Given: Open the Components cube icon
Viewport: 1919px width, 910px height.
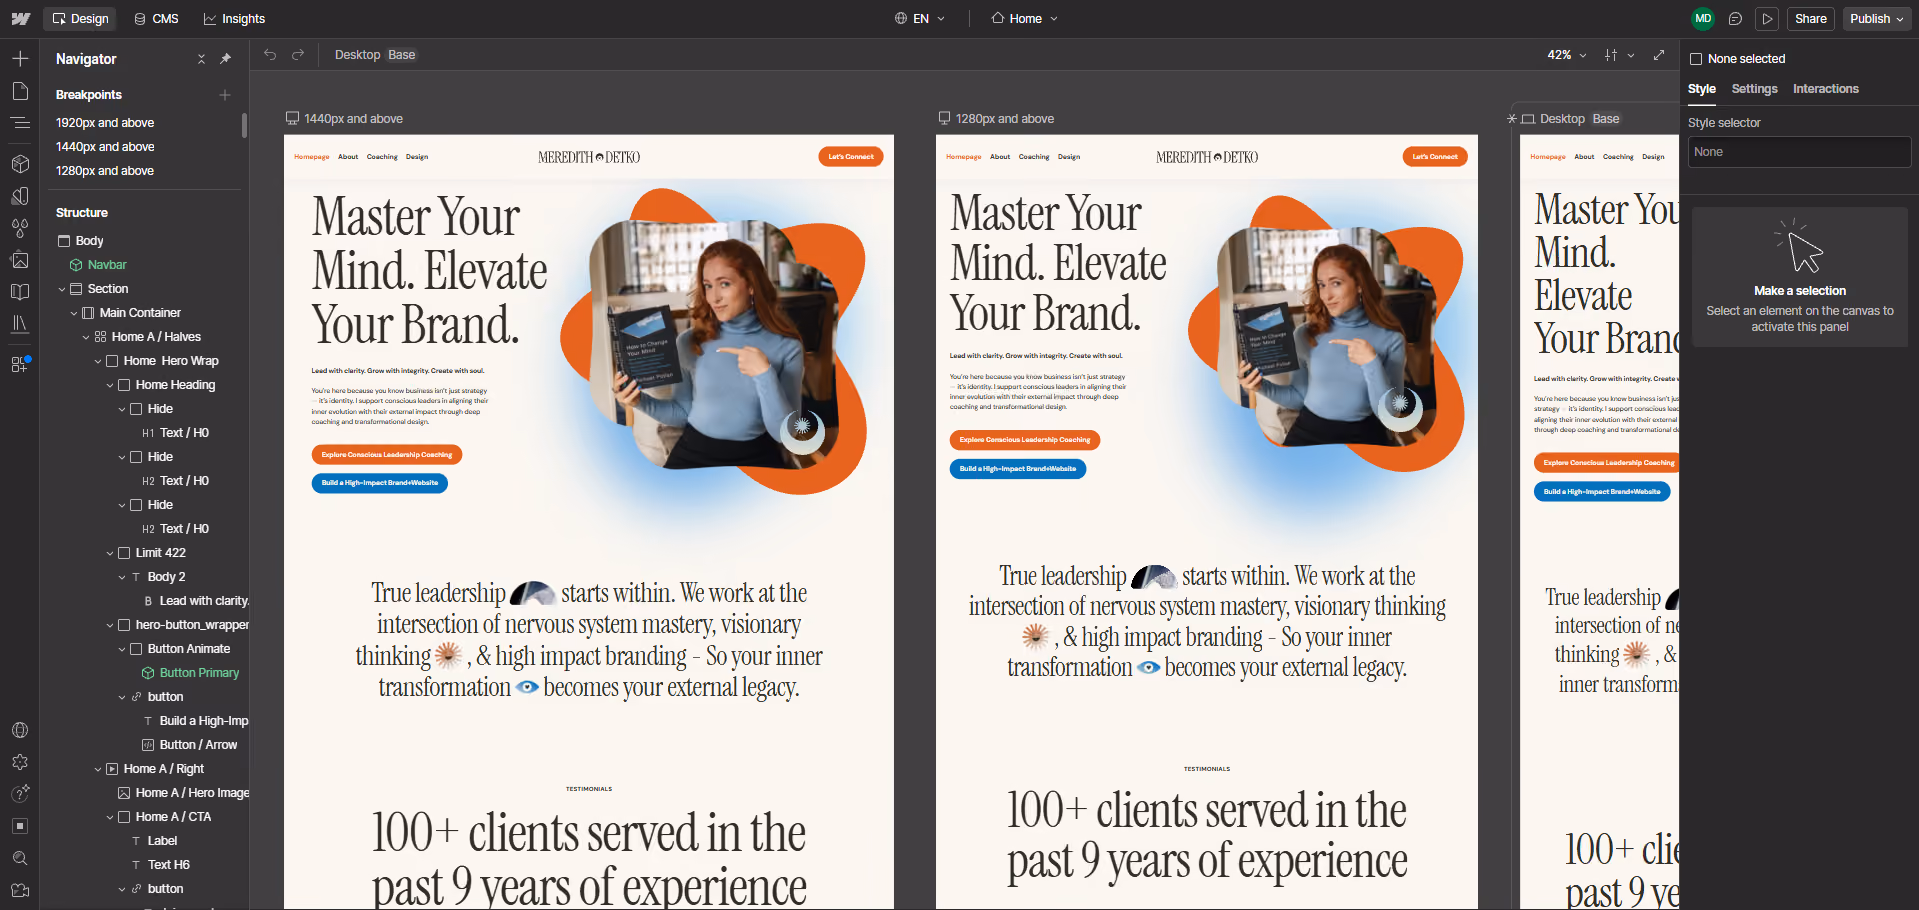Looking at the screenshot, I should pos(20,164).
